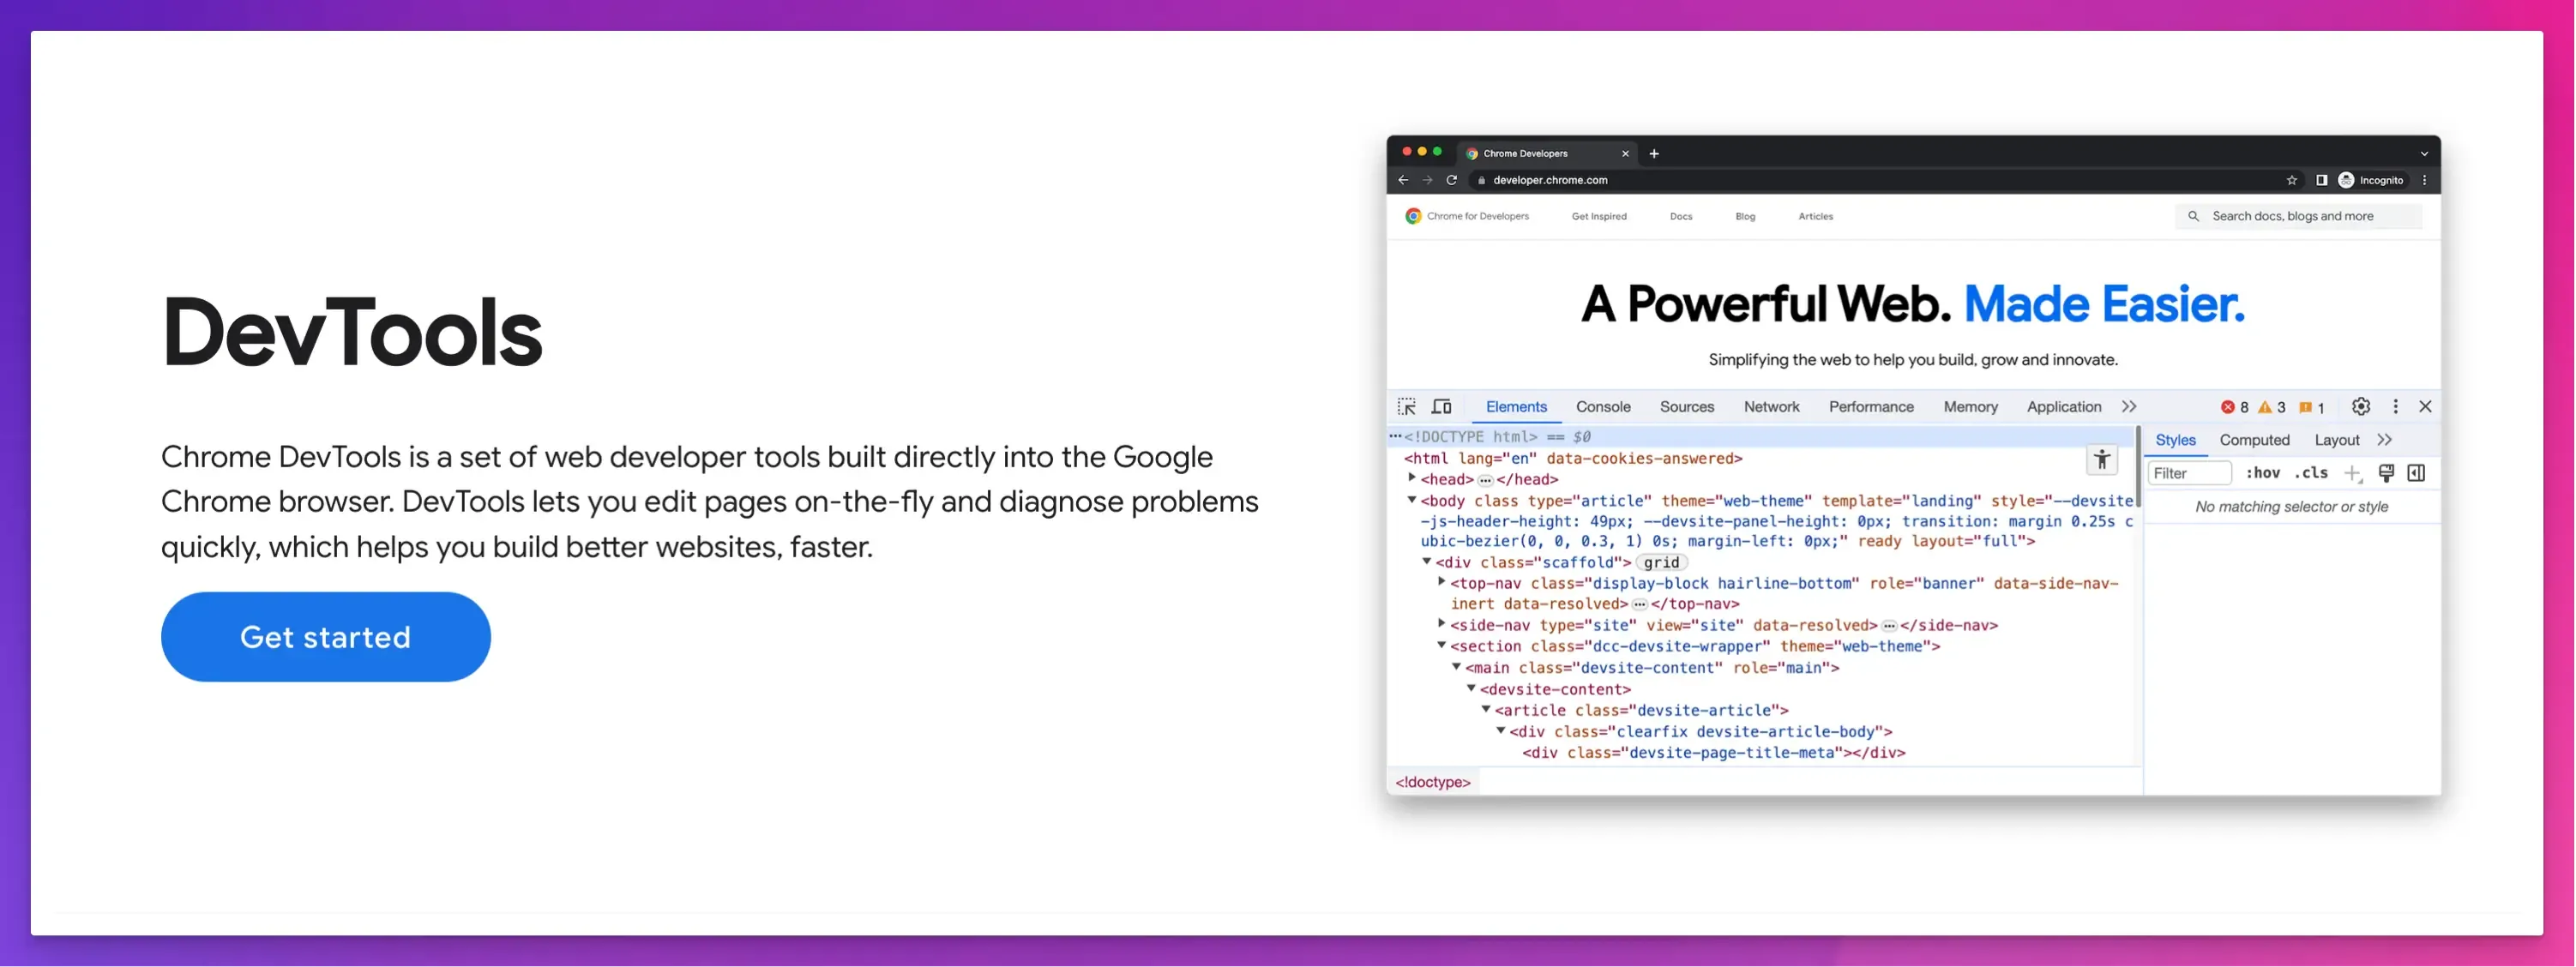Click the Get started button
2576x967 pixels.
point(325,637)
